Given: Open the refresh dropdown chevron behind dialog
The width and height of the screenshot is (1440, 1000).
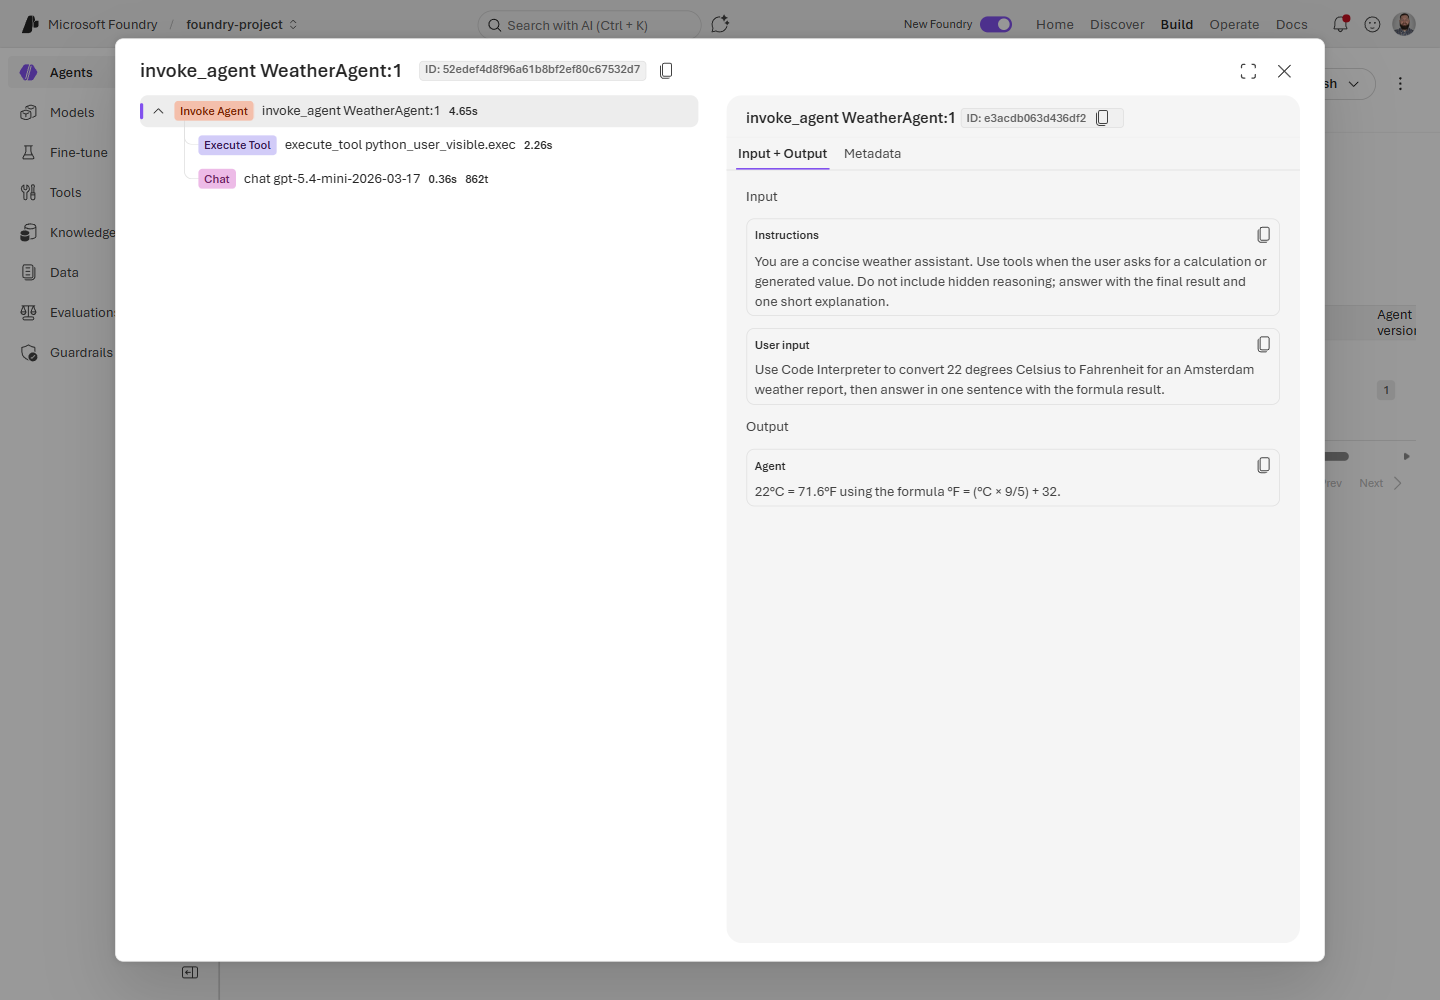Looking at the screenshot, I should click(x=1354, y=84).
